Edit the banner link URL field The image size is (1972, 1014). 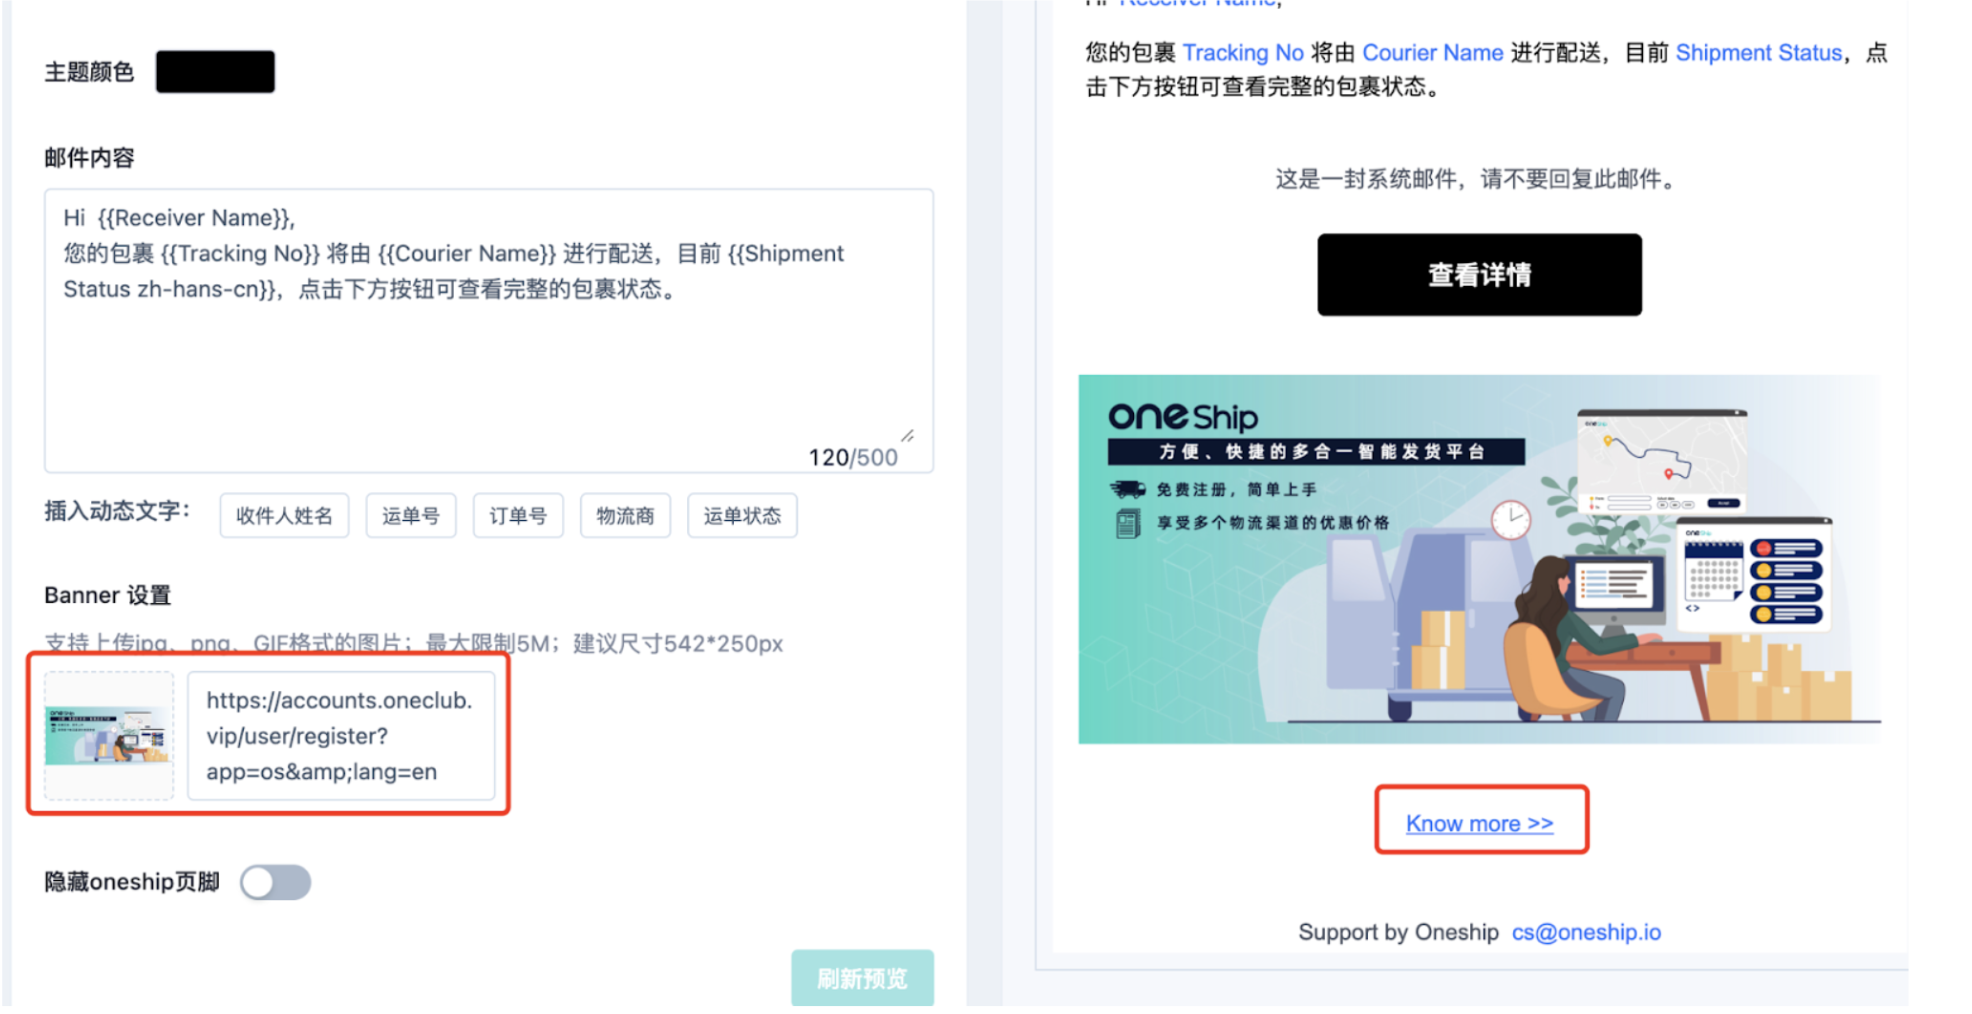pyautogui.click(x=341, y=736)
